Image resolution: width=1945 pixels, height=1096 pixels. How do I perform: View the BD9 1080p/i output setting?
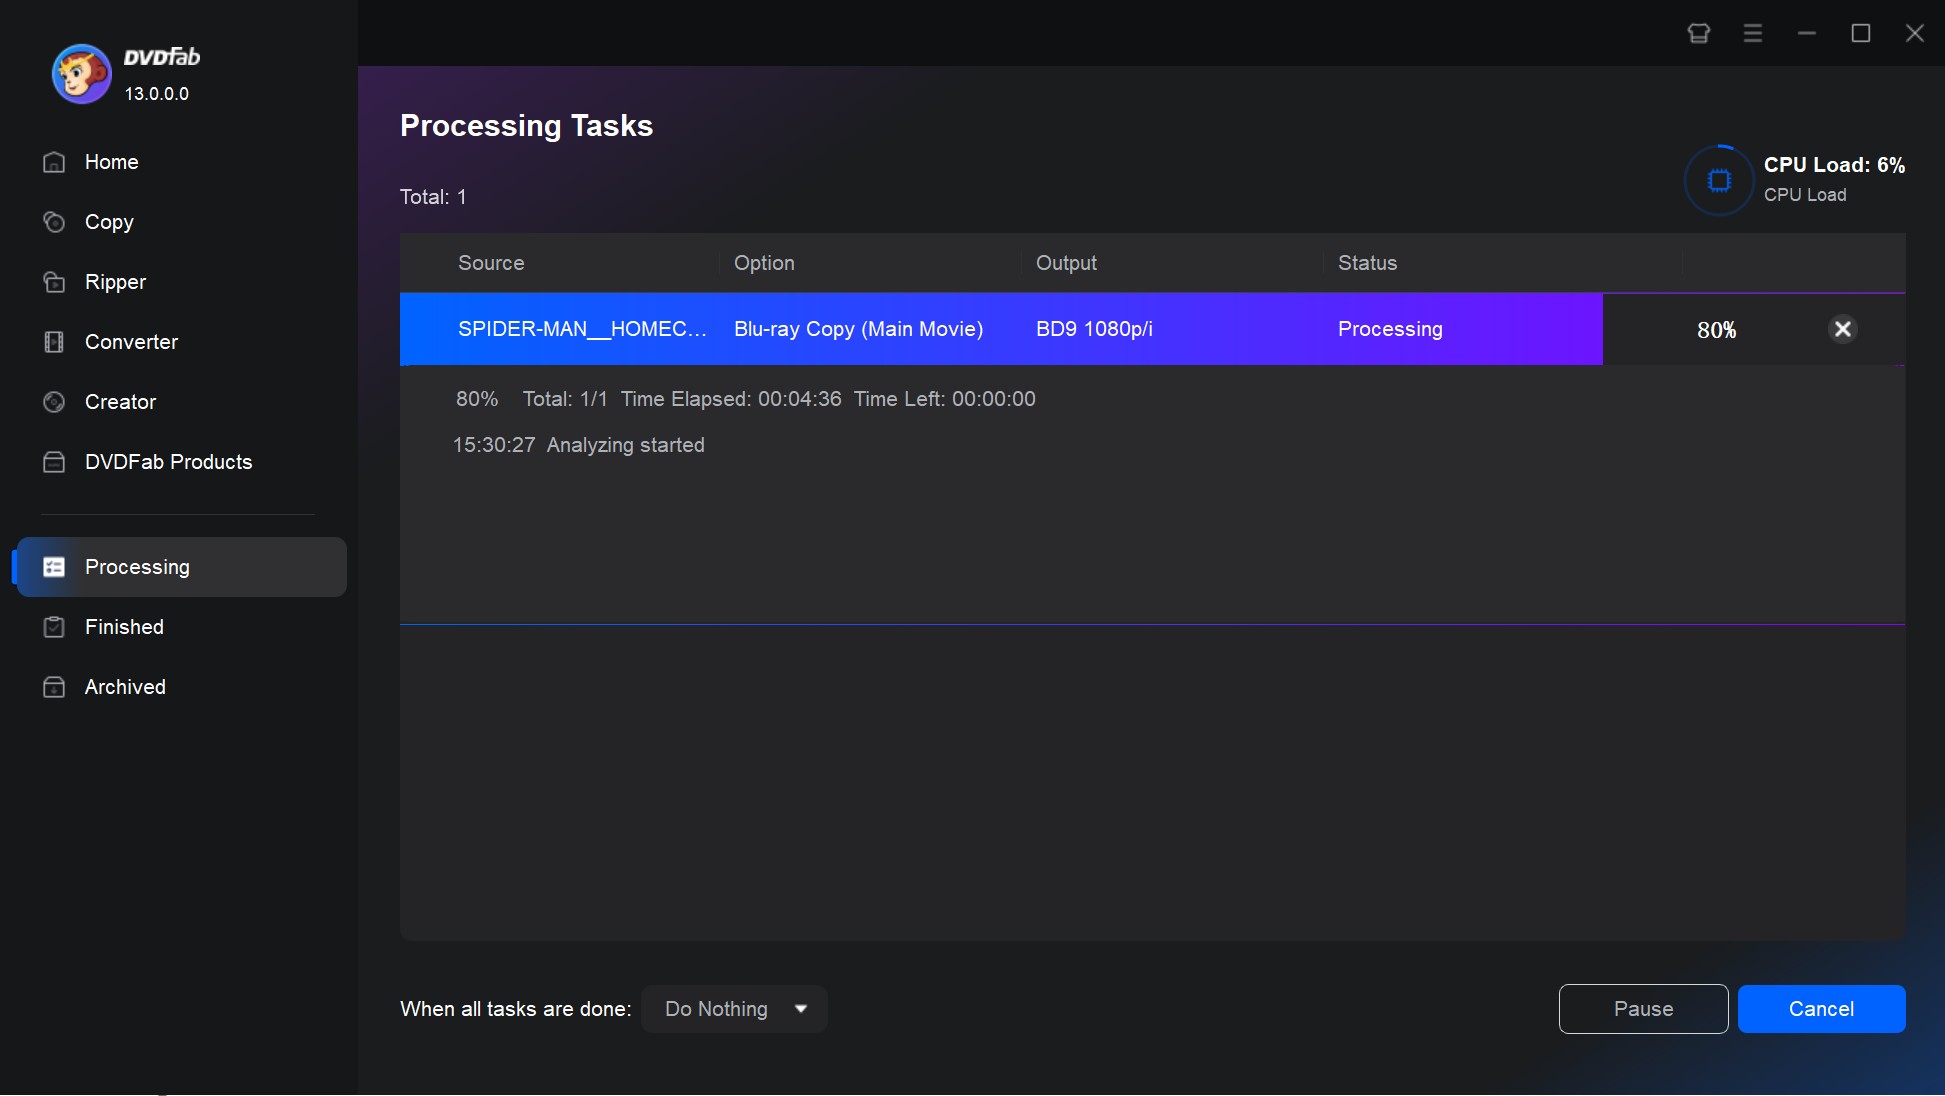[1094, 329]
